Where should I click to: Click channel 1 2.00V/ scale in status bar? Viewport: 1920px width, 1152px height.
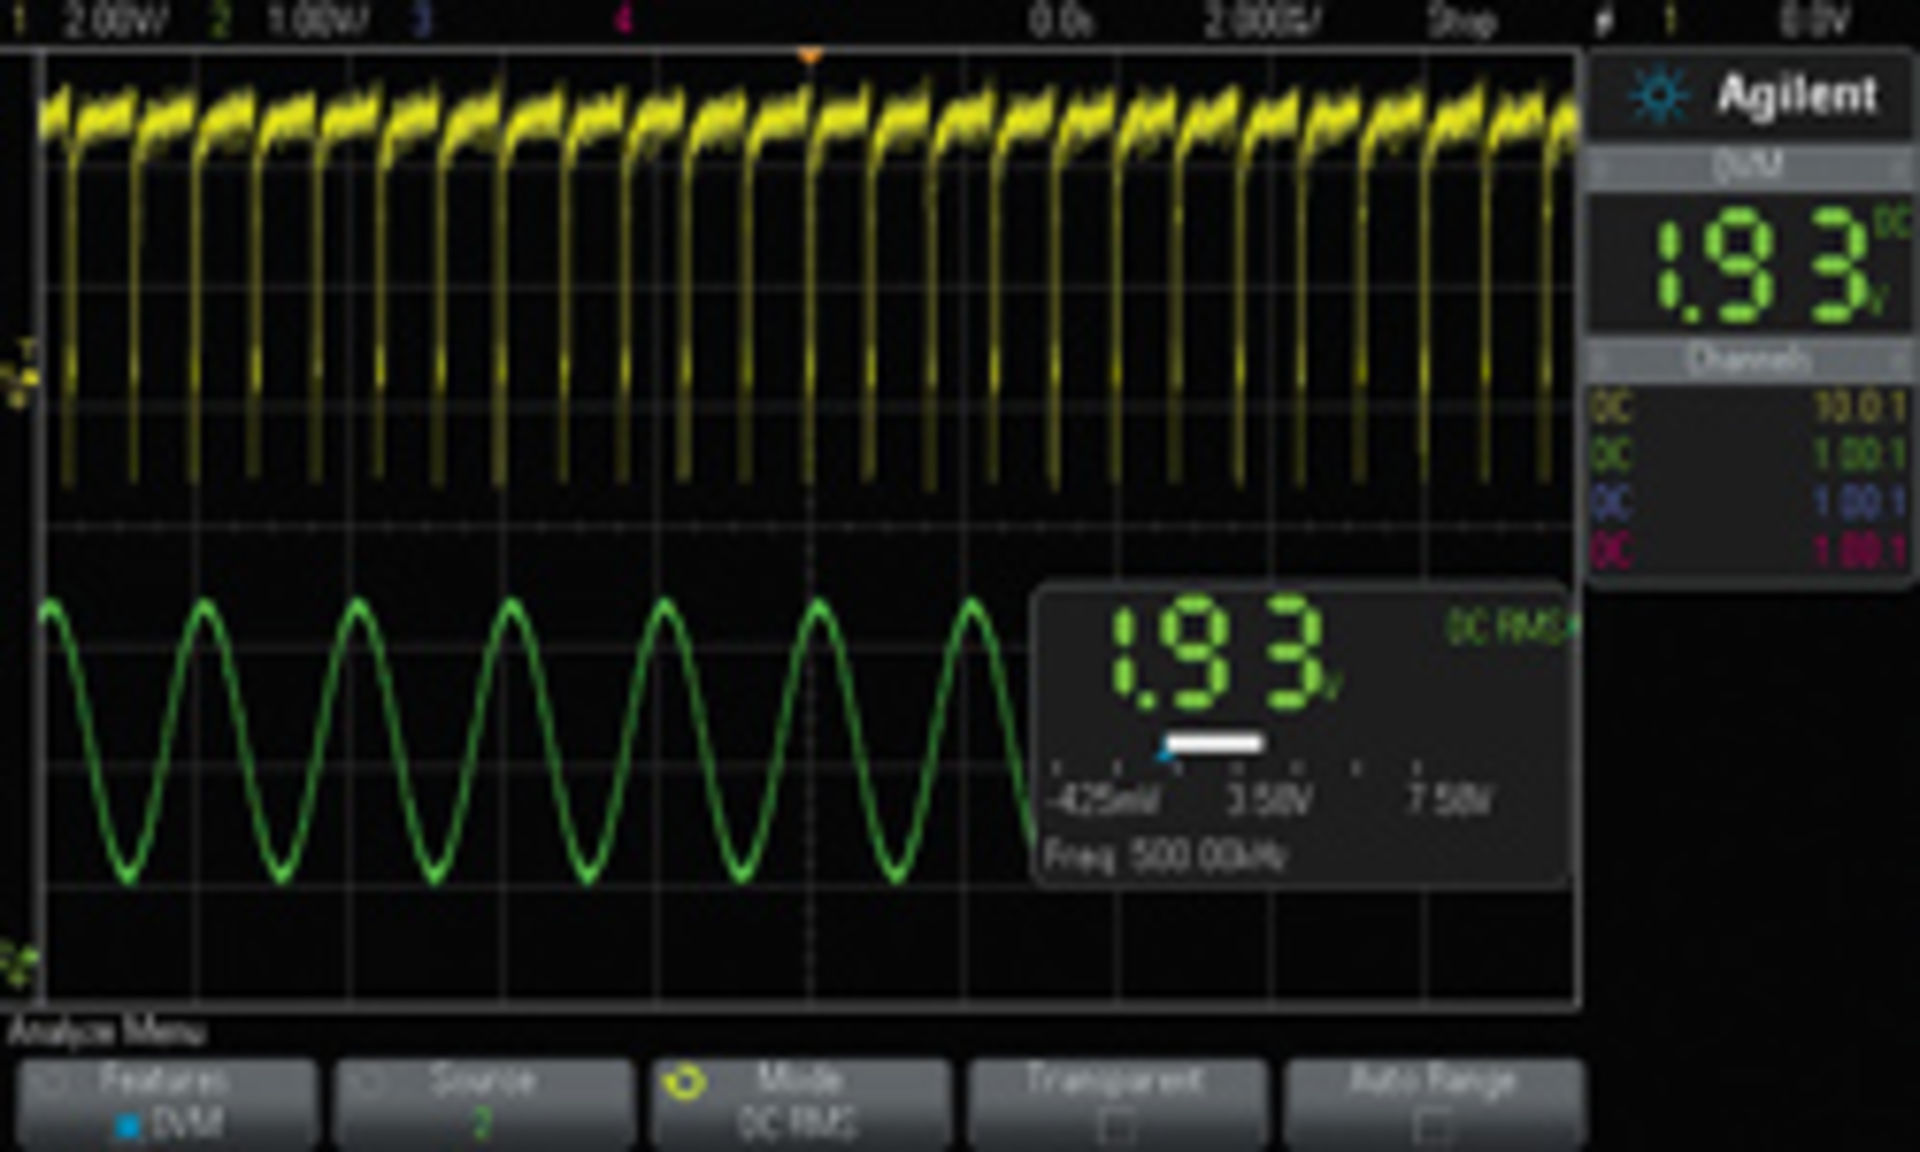pyautogui.click(x=116, y=20)
